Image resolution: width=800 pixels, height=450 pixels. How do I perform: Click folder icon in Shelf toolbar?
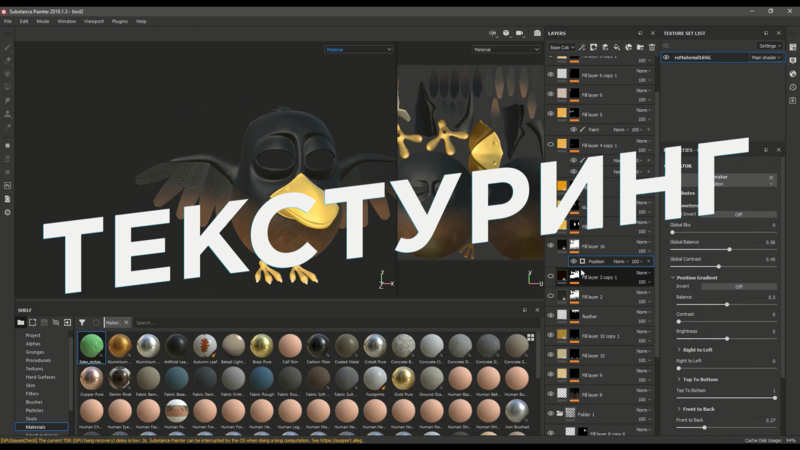(20, 323)
